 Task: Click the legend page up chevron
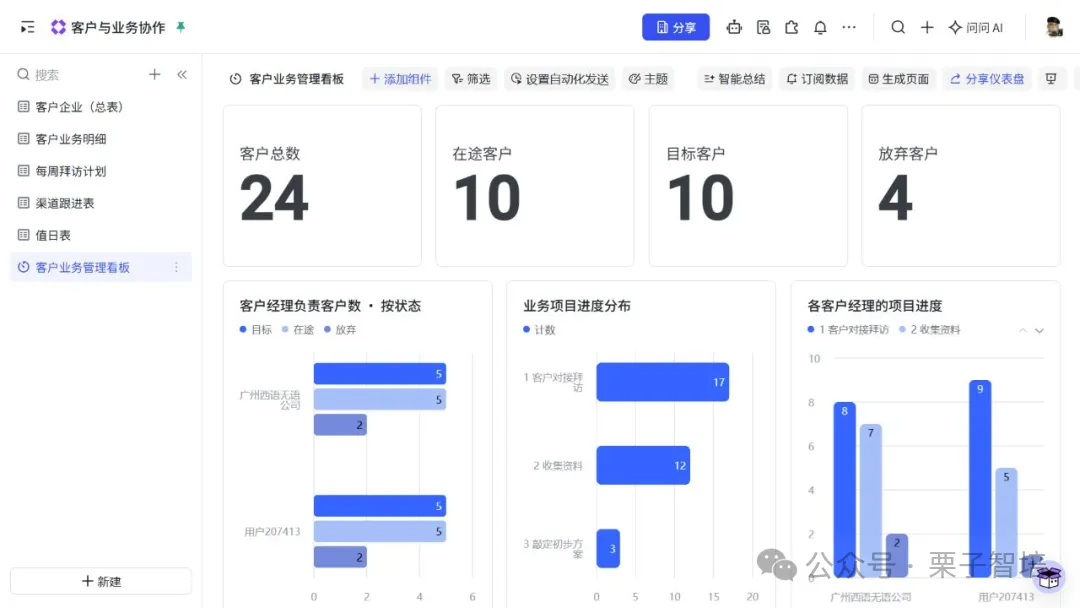click(x=1023, y=331)
